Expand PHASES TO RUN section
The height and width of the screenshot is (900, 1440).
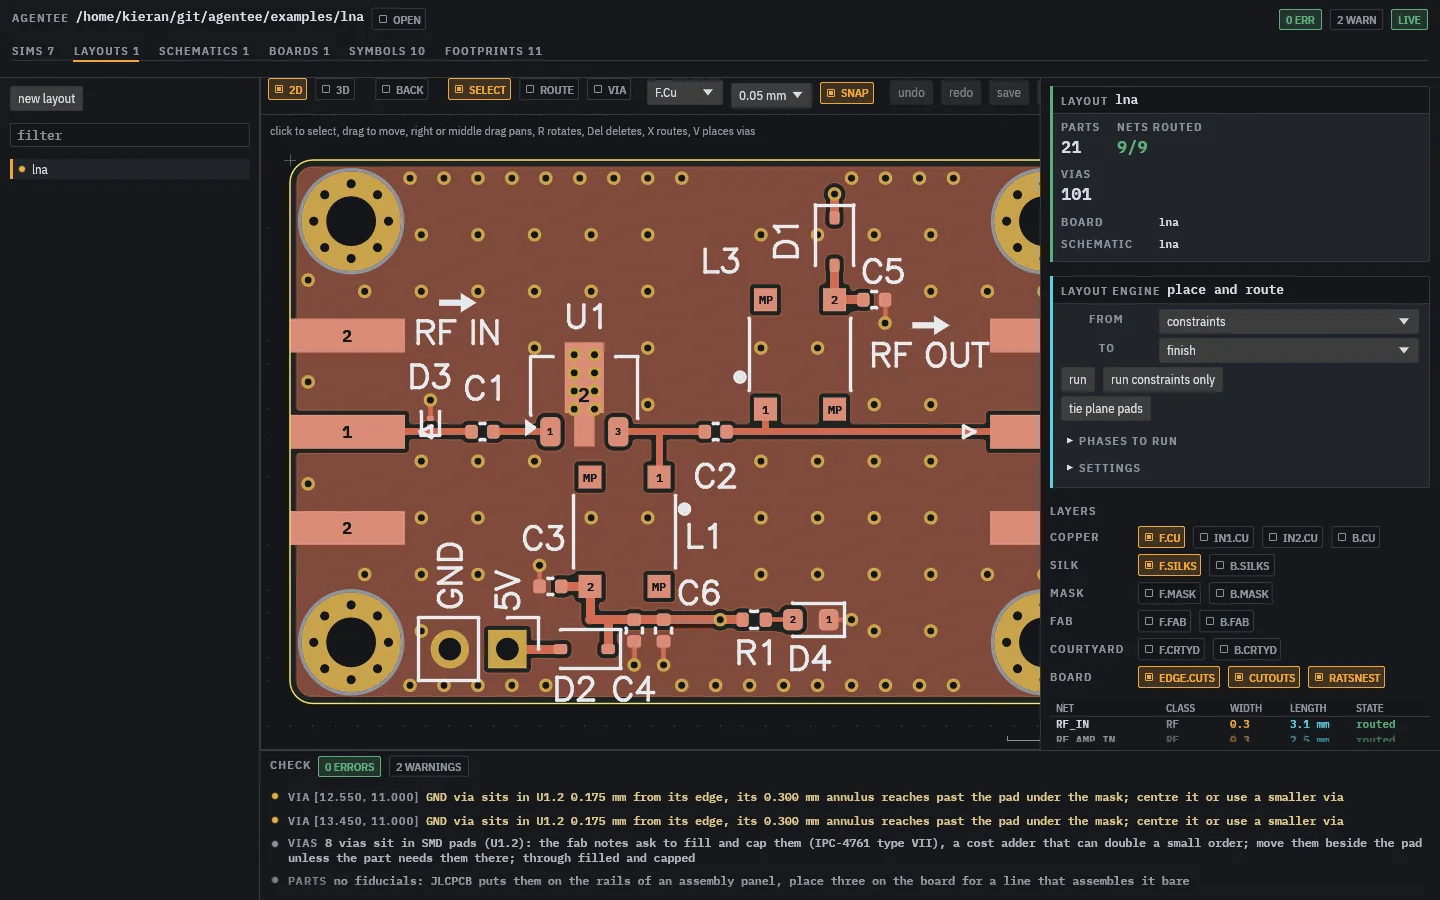click(1122, 441)
